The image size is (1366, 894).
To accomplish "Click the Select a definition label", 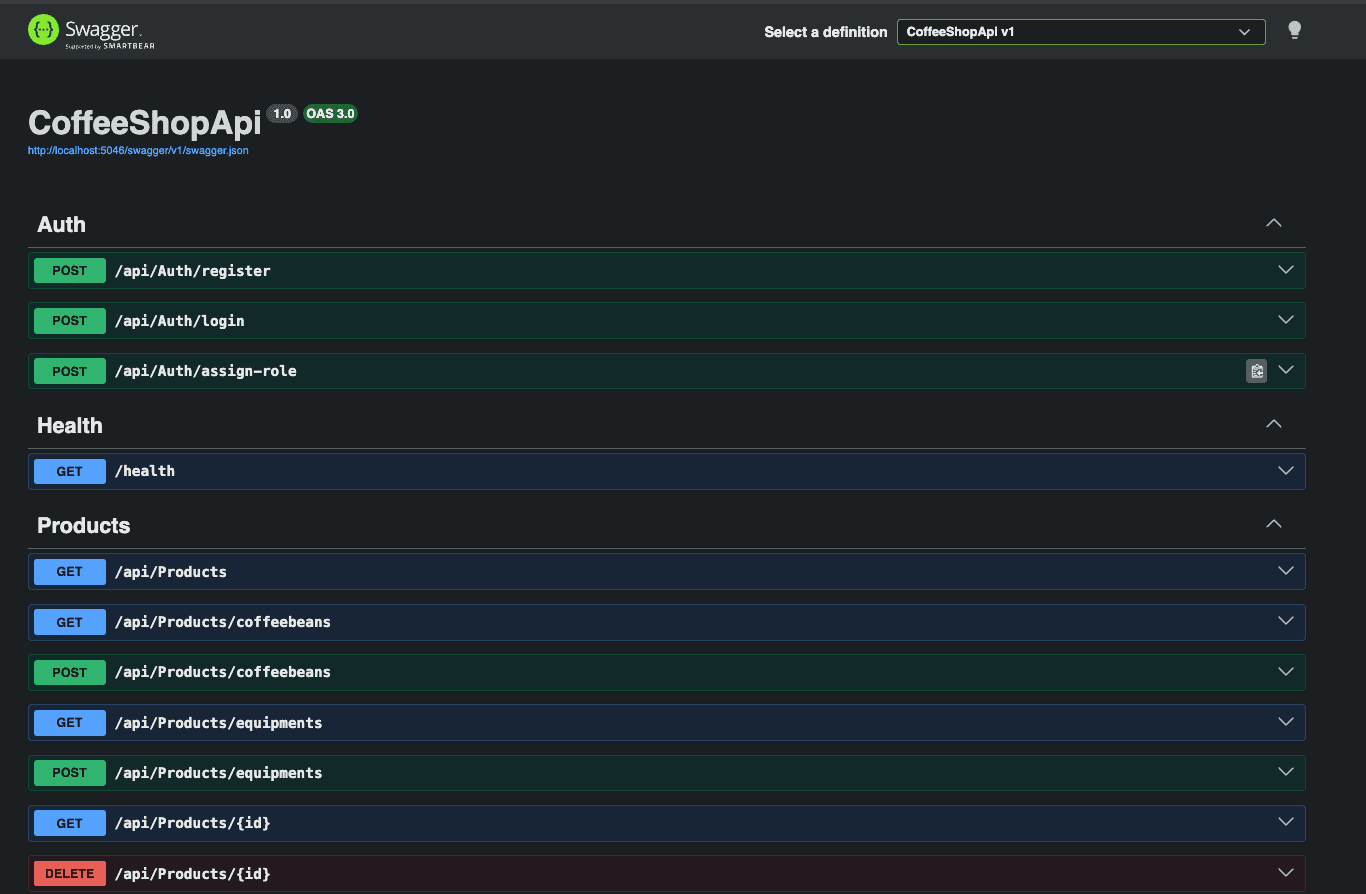I will [x=826, y=32].
